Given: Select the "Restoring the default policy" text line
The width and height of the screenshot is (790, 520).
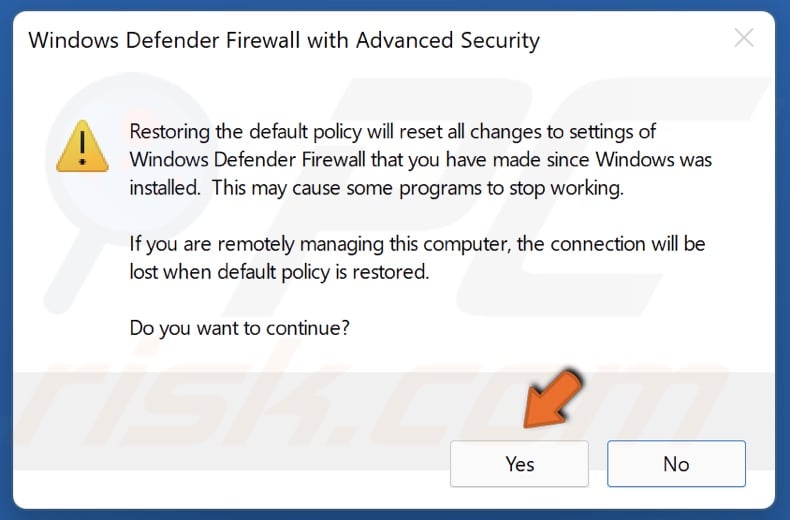Looking at the screenshot, I should click(x=393, y=132).
